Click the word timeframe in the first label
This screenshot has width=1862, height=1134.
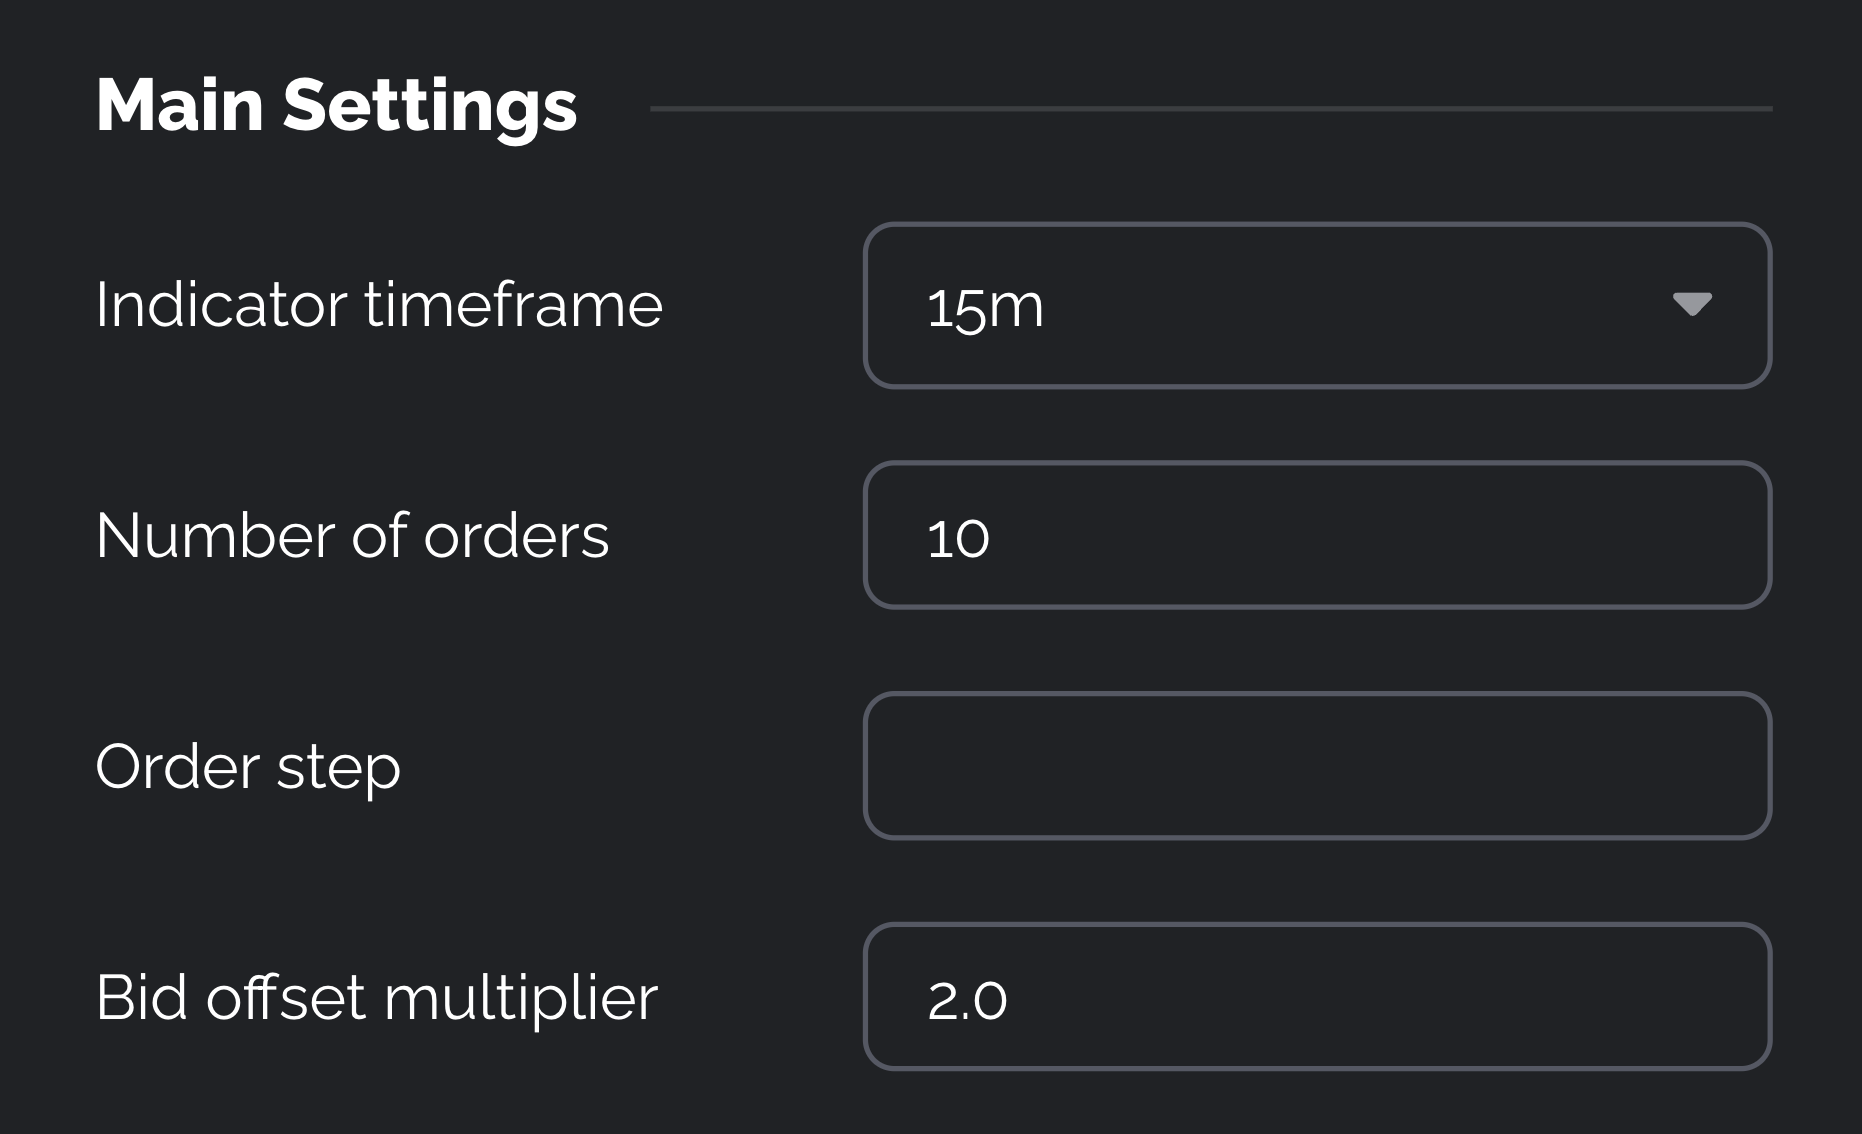513,304
